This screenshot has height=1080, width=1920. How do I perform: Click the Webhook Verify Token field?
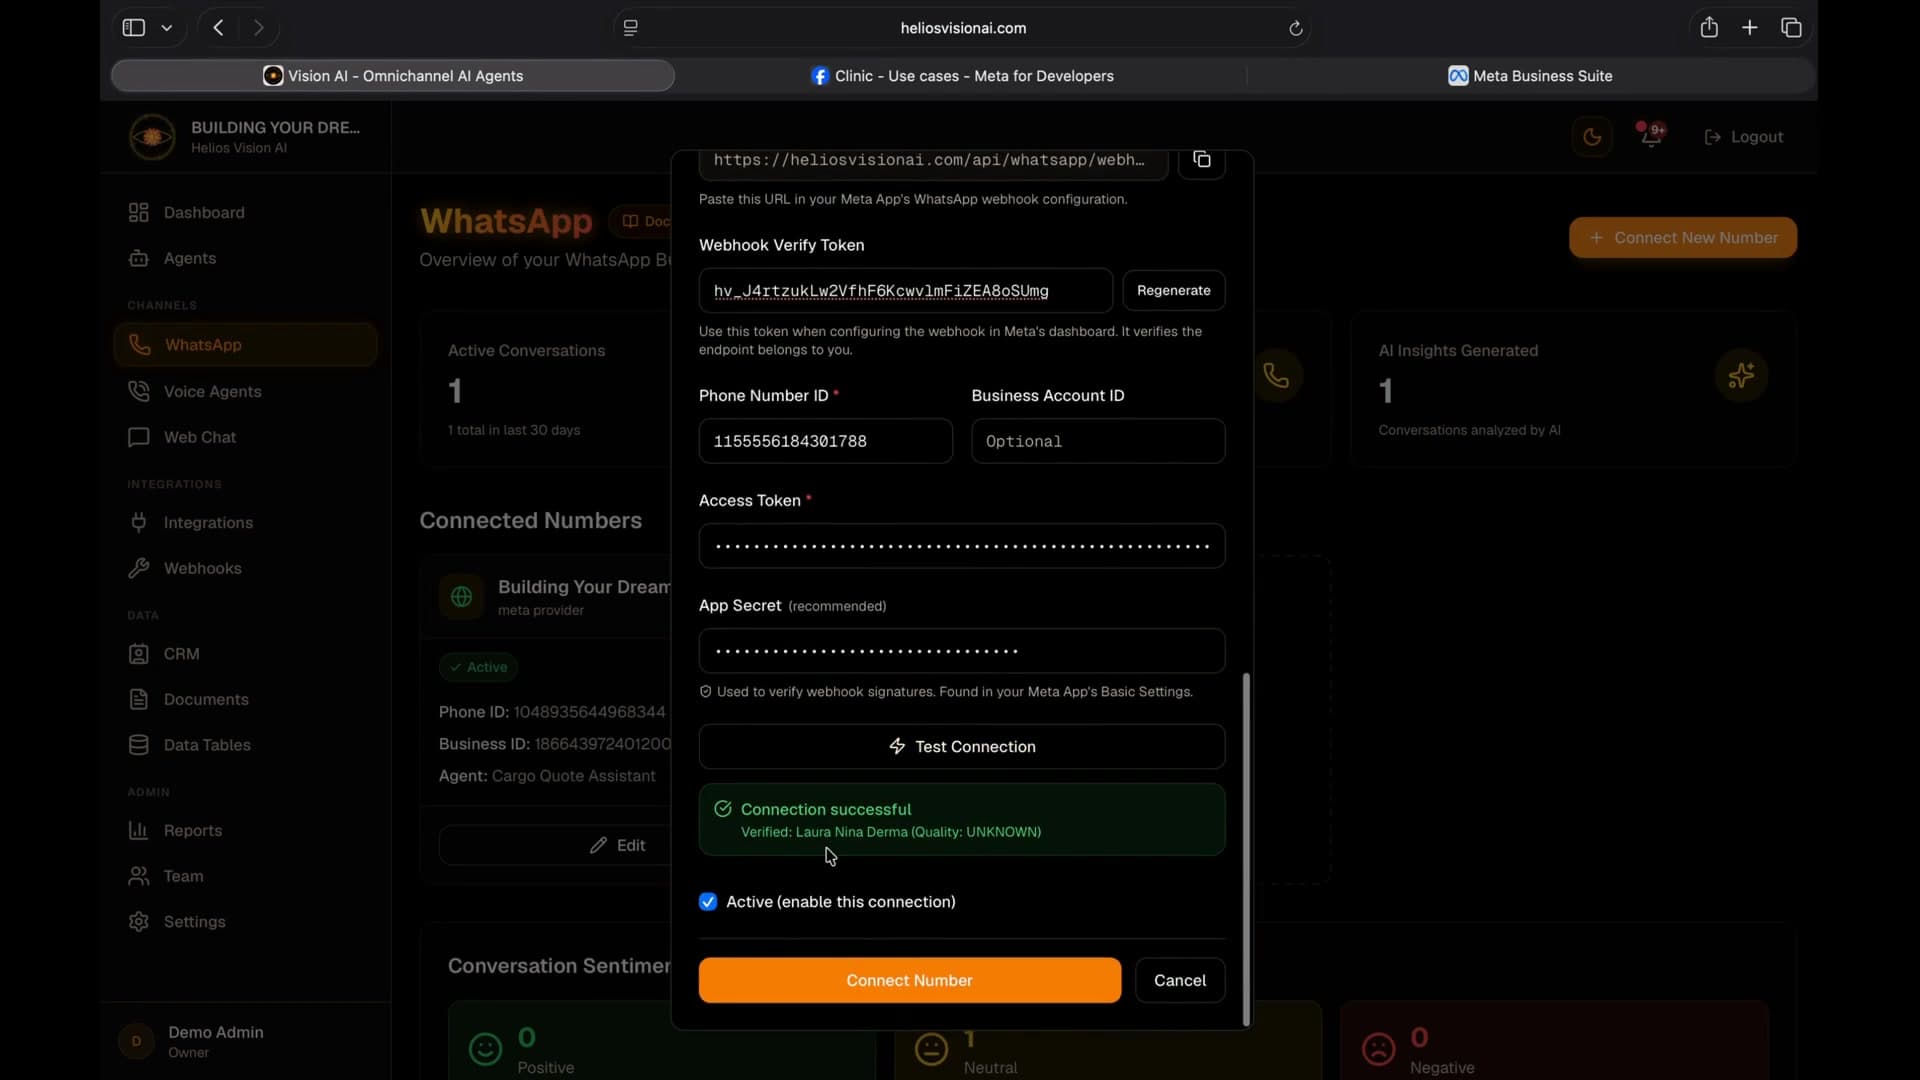click(x=905, y=290)
